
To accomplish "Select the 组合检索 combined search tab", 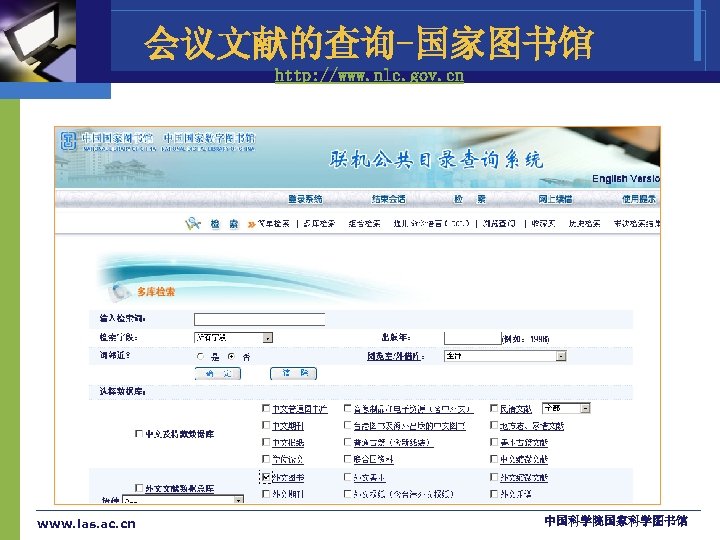I will pyautogui.click(x=364, y=224).
